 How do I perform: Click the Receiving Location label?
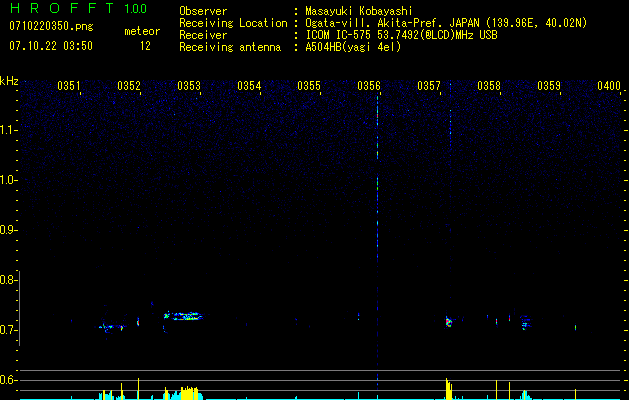tap(233, 23)
